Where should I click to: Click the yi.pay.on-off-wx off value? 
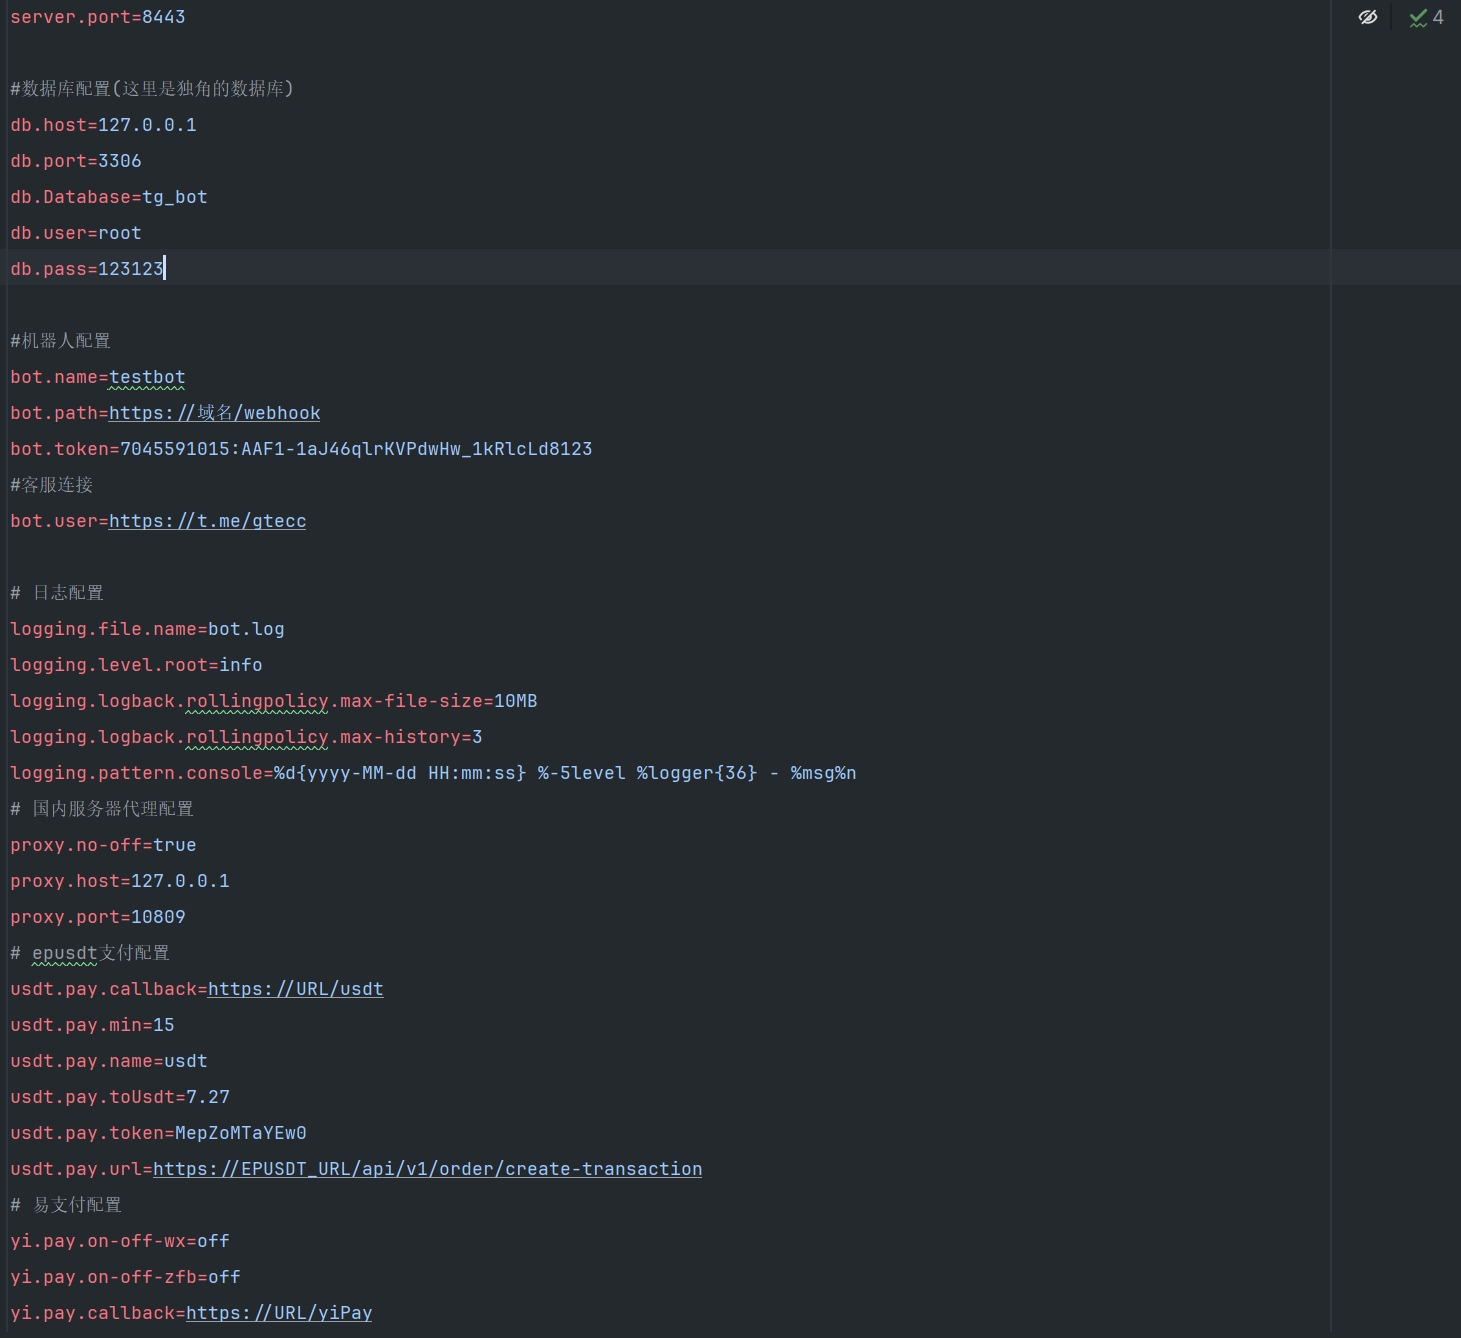click(x=213, y=1241)
